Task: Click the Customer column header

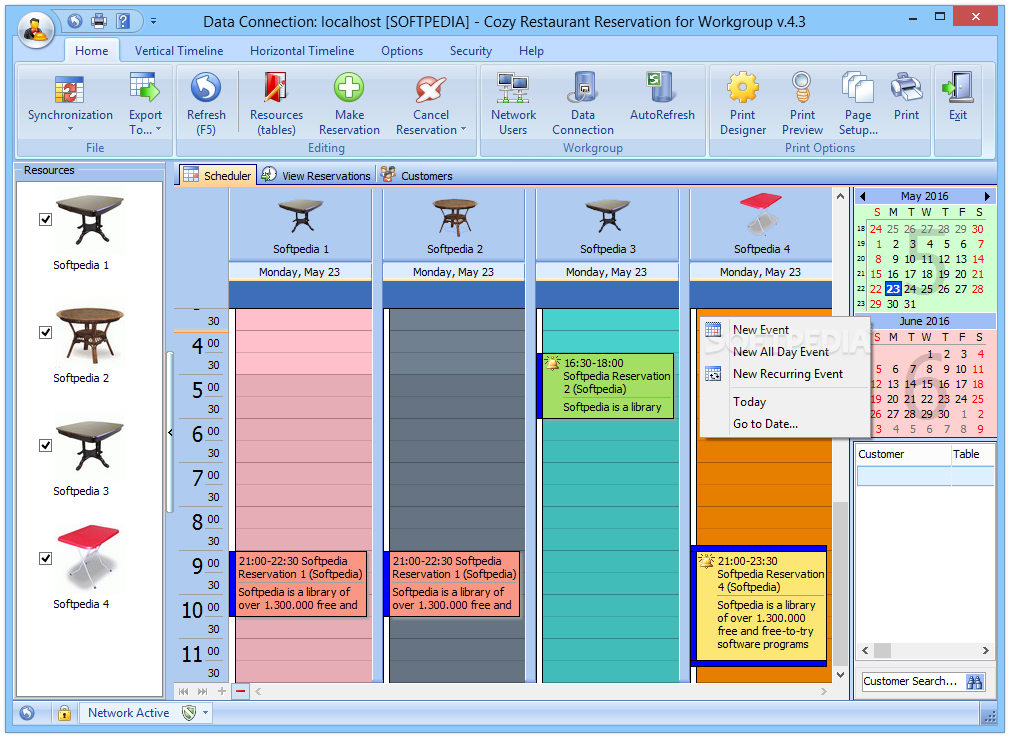Action: (x=903, y=454)
